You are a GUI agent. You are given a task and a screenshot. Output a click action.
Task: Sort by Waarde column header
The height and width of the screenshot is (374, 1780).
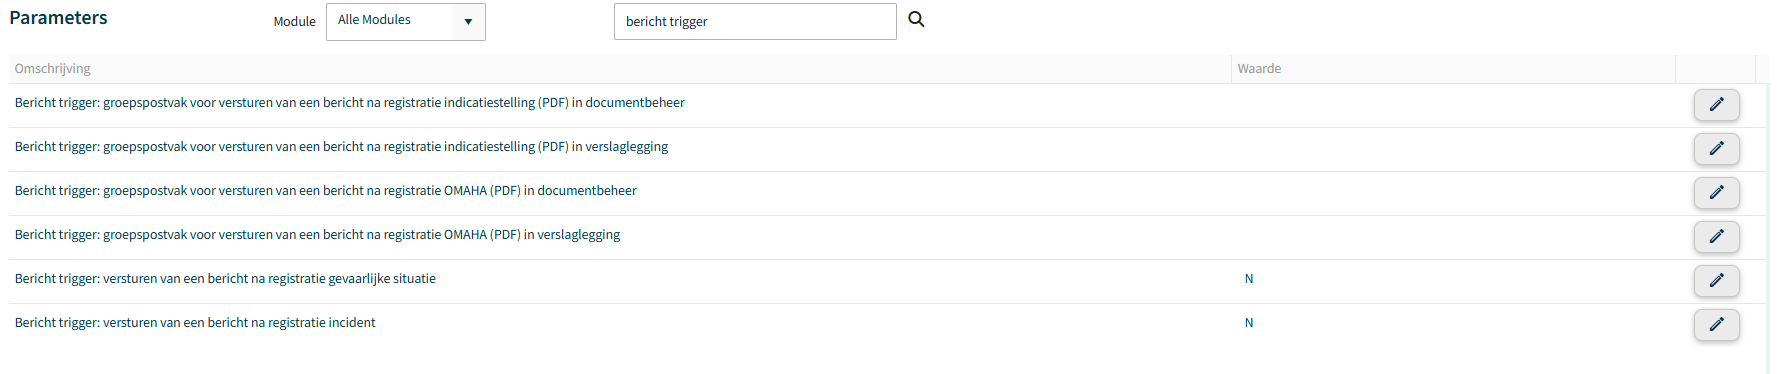pyautogui.click(x=1259, y=69)
